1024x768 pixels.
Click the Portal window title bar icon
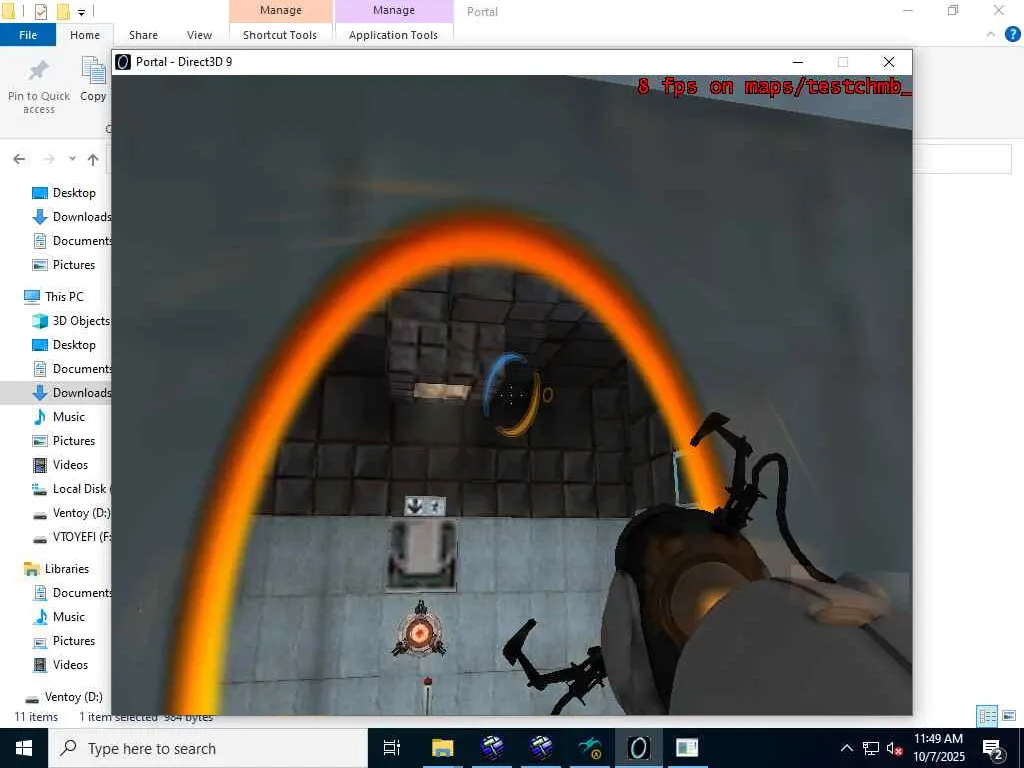[x=123, y=61]
